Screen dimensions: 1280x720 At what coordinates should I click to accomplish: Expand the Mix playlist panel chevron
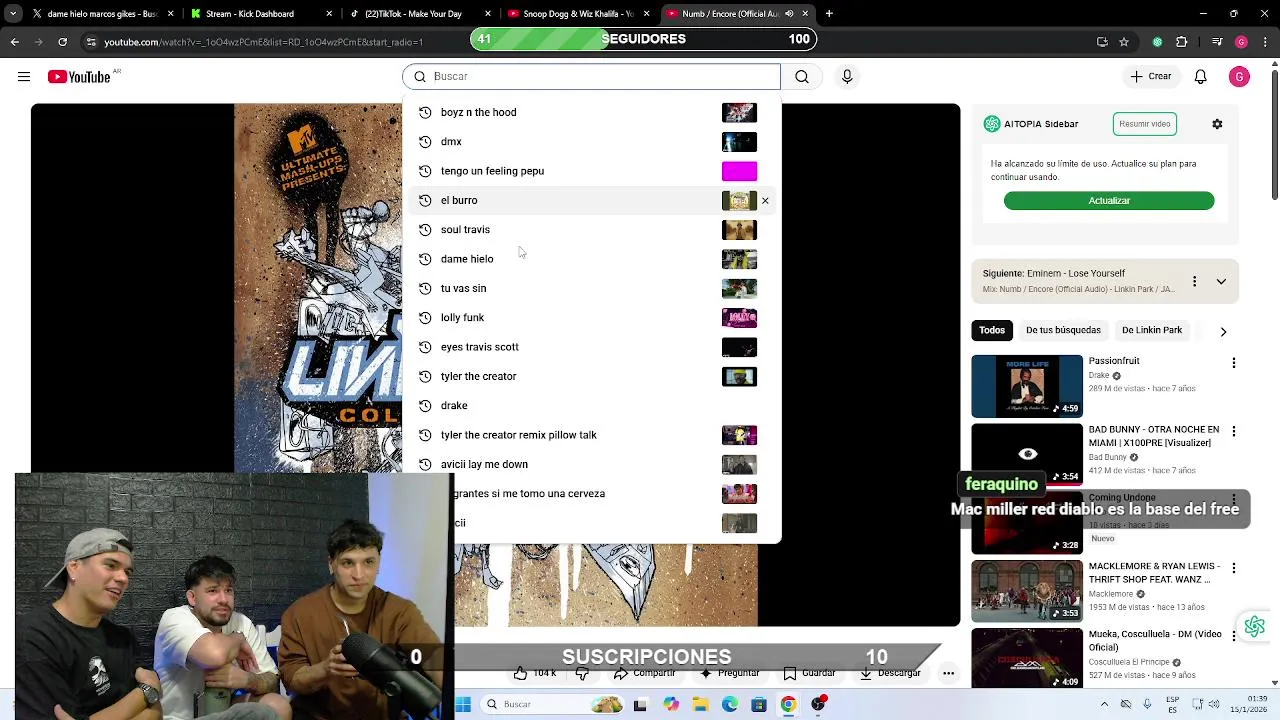pyautogui.click(x=1221, y=282)
